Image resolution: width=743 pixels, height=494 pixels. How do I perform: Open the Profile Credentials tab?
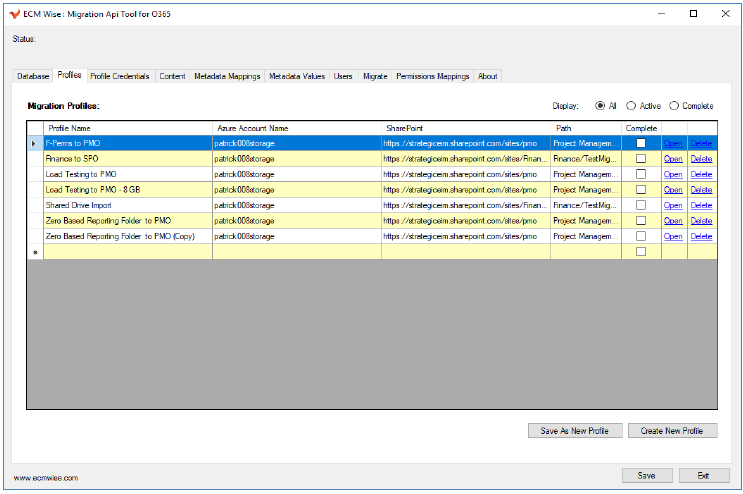pyautogui.click(x=120, y=76)
